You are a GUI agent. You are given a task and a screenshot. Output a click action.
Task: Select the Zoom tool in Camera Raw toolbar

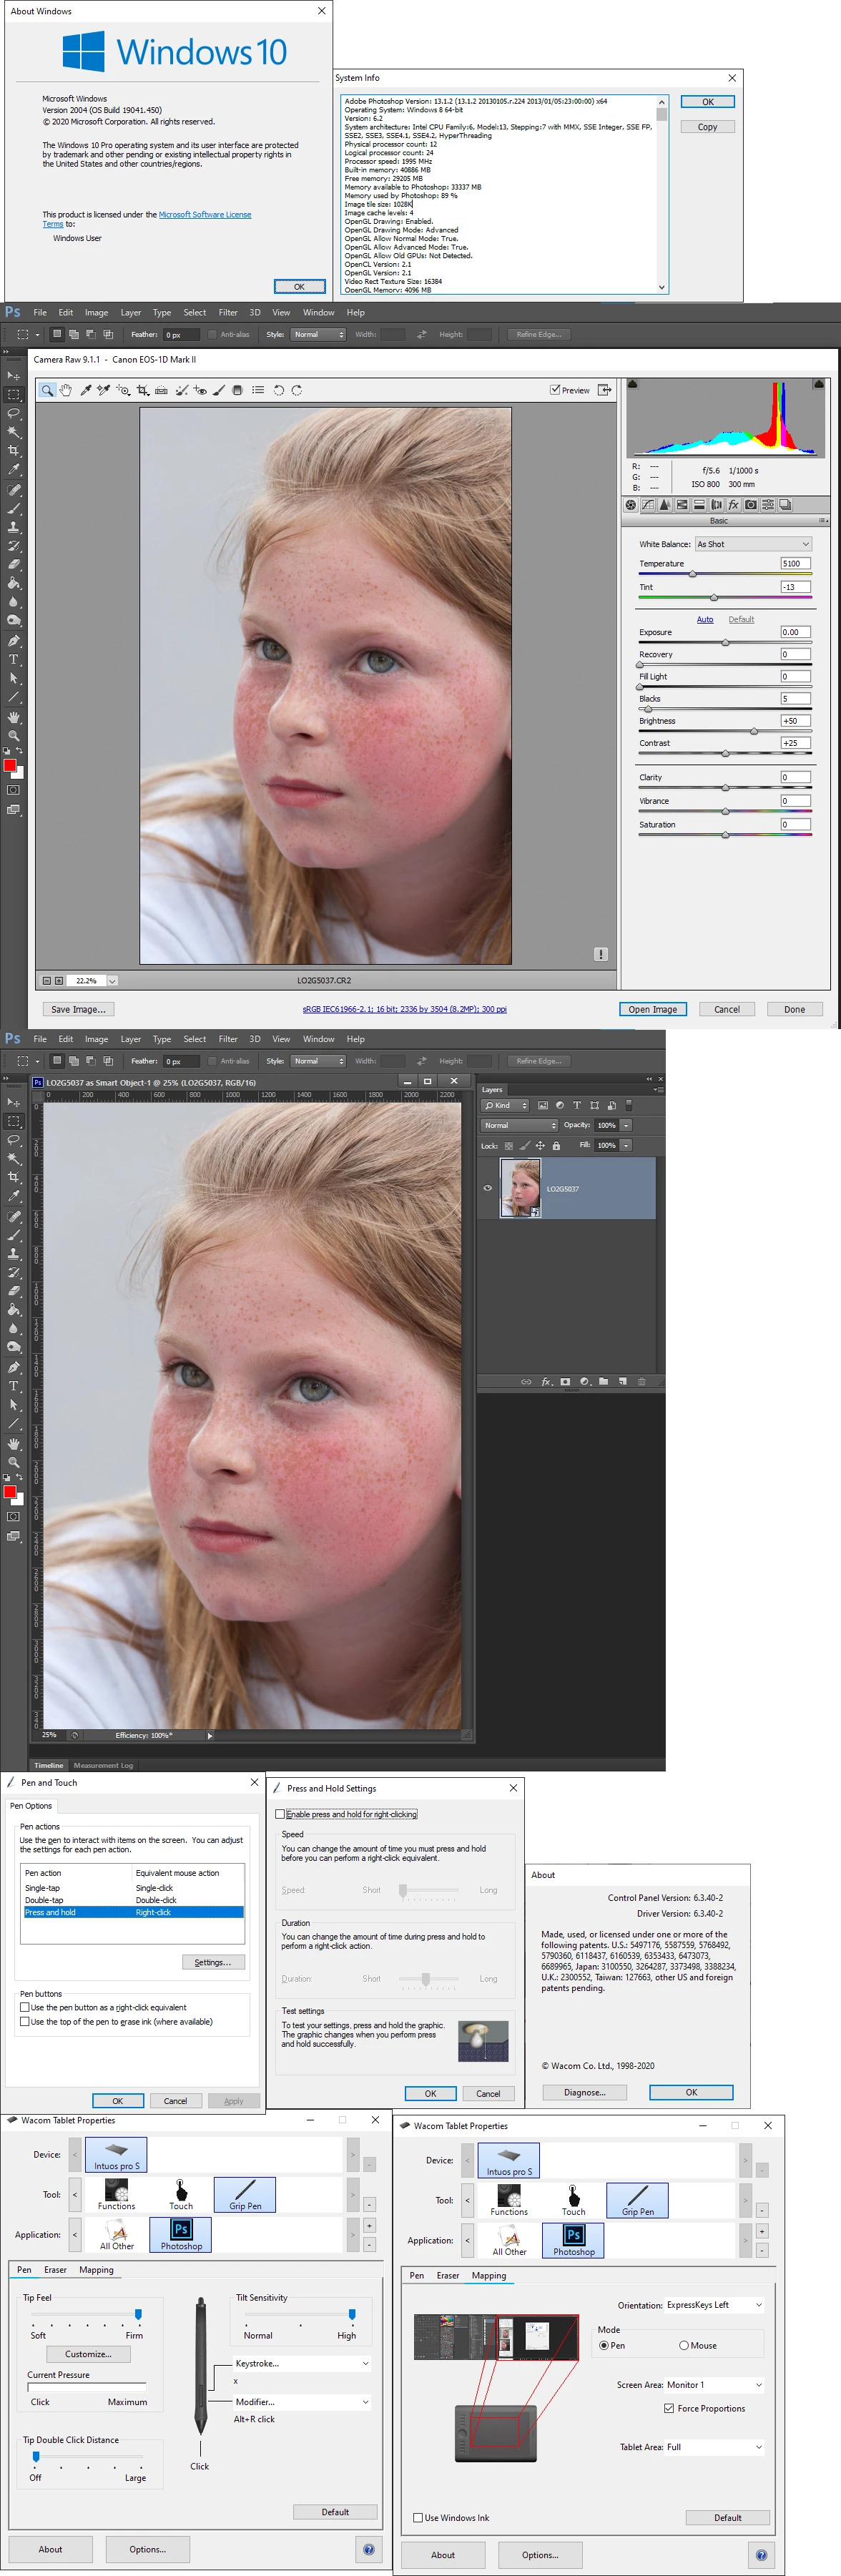tap(47, 390)
